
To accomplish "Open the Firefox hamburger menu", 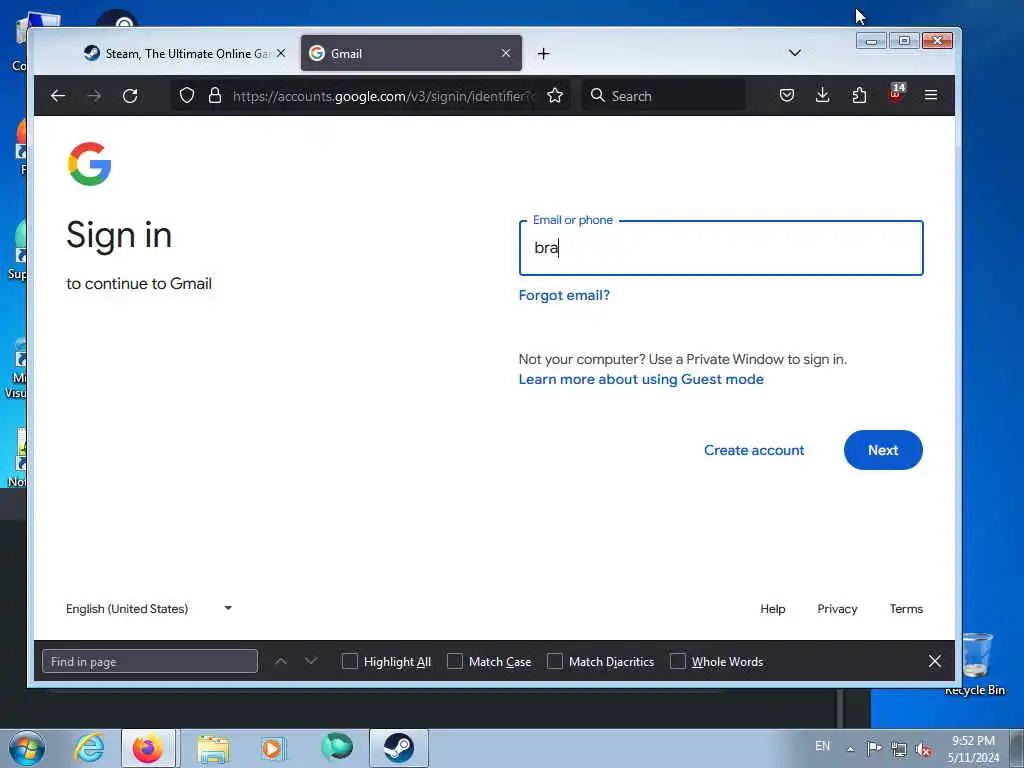I will (x=931, y=96).
